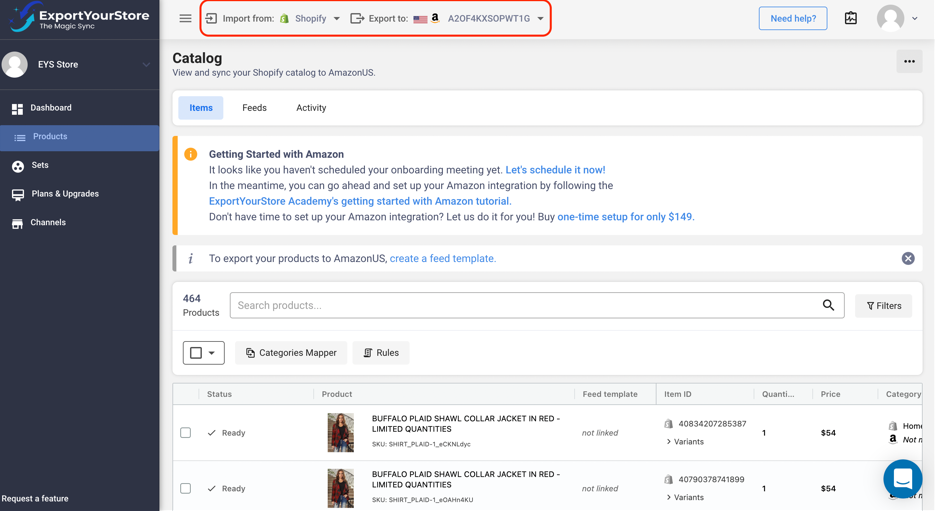The image size is (935, 511).
Task: Click the Feed template column header
Action: click(x=610, y=394)
